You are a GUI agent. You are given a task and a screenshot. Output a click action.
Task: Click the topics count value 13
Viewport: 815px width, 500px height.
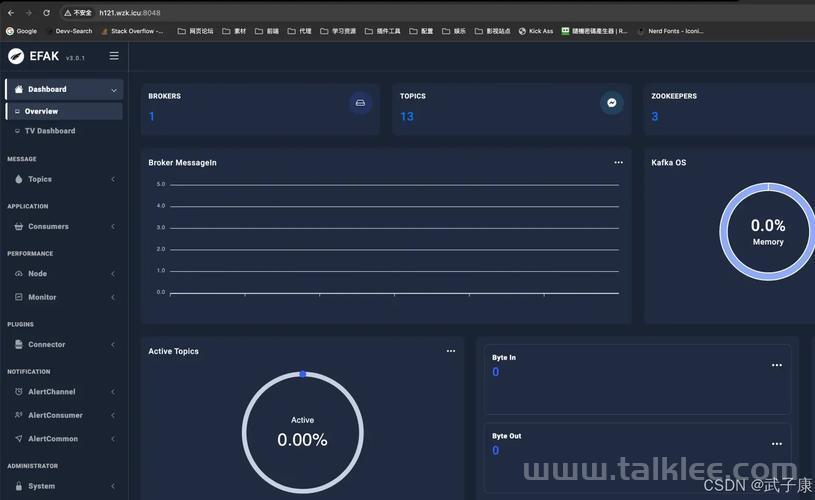(x=407, y=116)
